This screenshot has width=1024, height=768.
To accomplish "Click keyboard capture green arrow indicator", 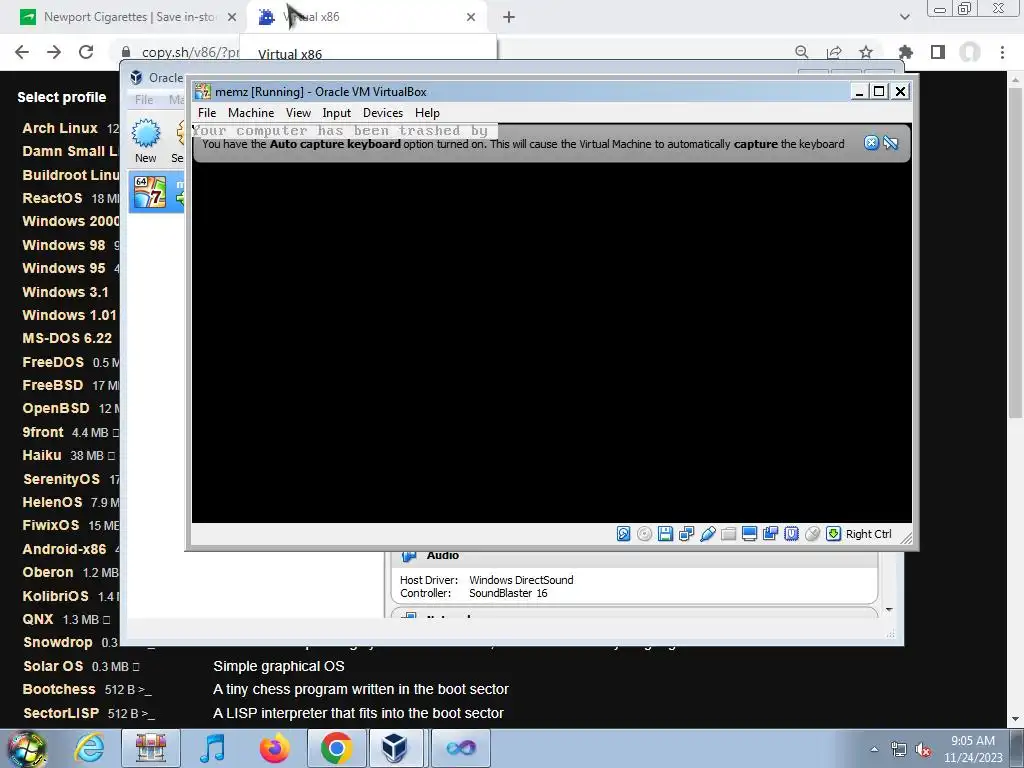I will coord(833,534).
